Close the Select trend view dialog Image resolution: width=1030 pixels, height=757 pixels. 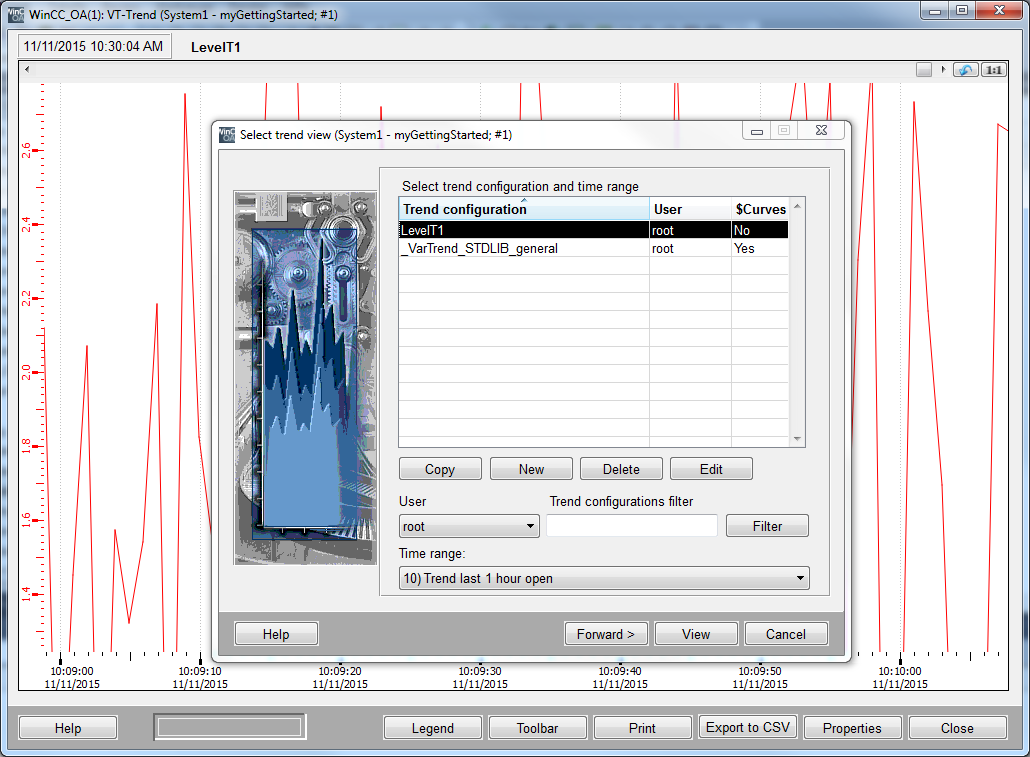tap(821, 130)
